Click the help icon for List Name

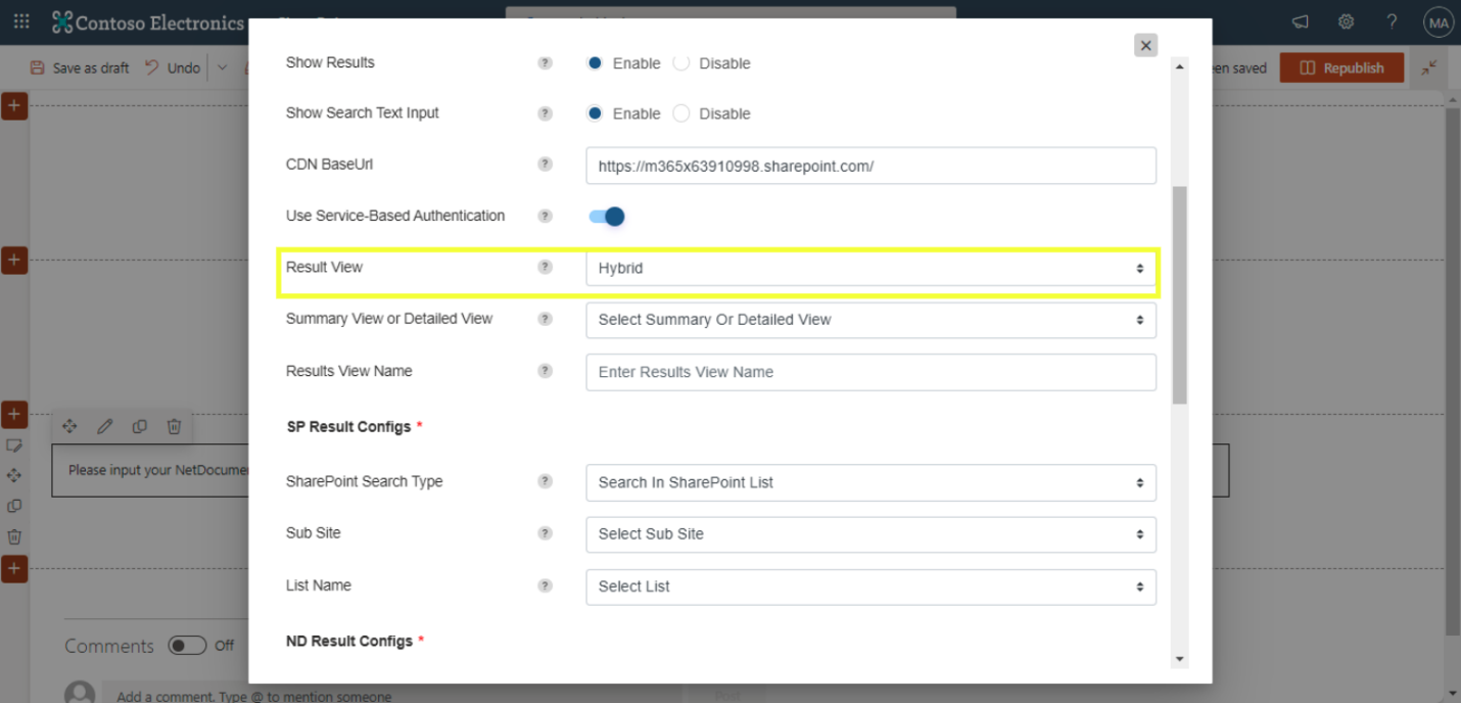tap(545, 585)
